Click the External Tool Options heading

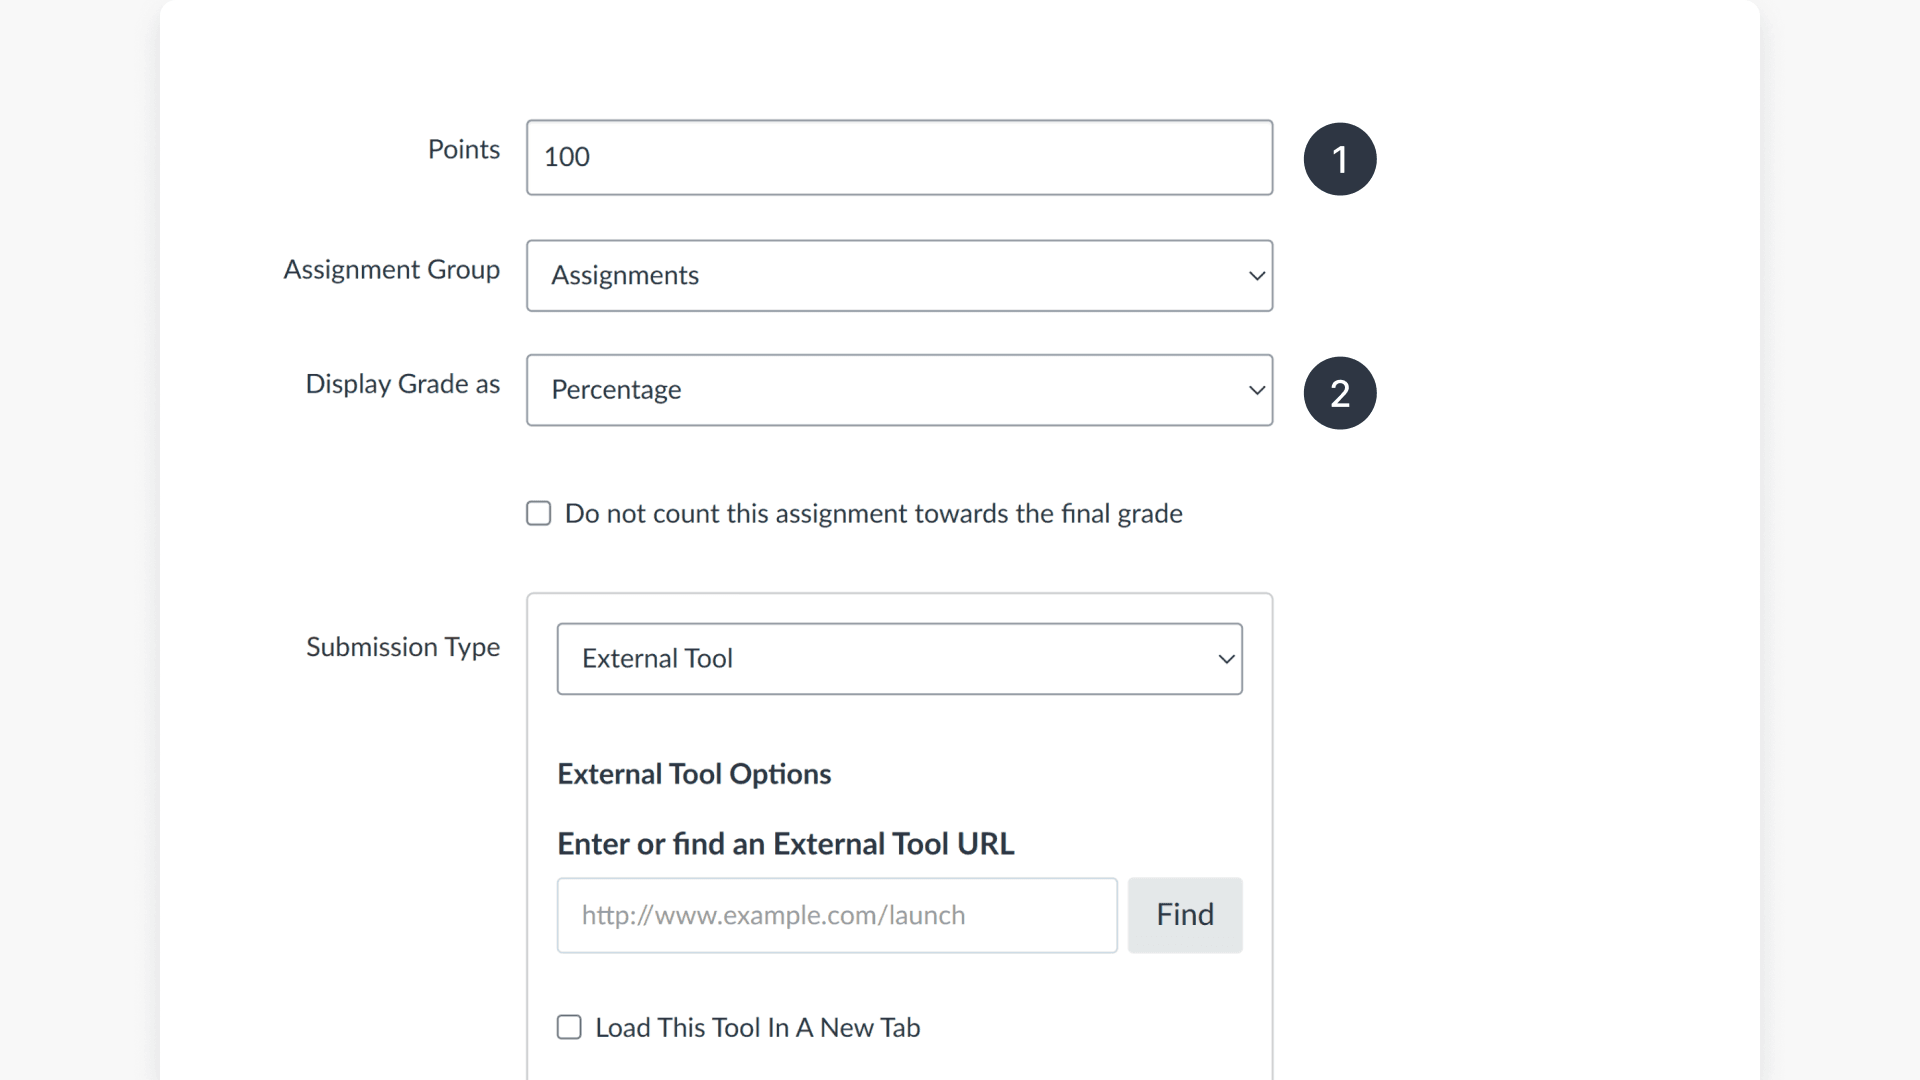click(694, 773)
